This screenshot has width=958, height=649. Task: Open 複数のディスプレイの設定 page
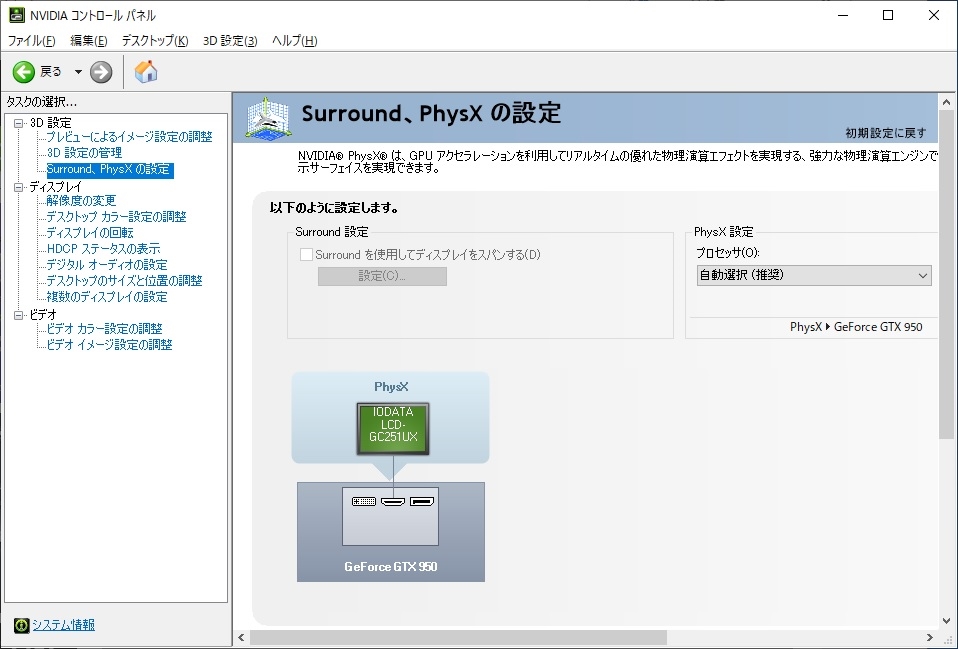(x=107, y=297)
